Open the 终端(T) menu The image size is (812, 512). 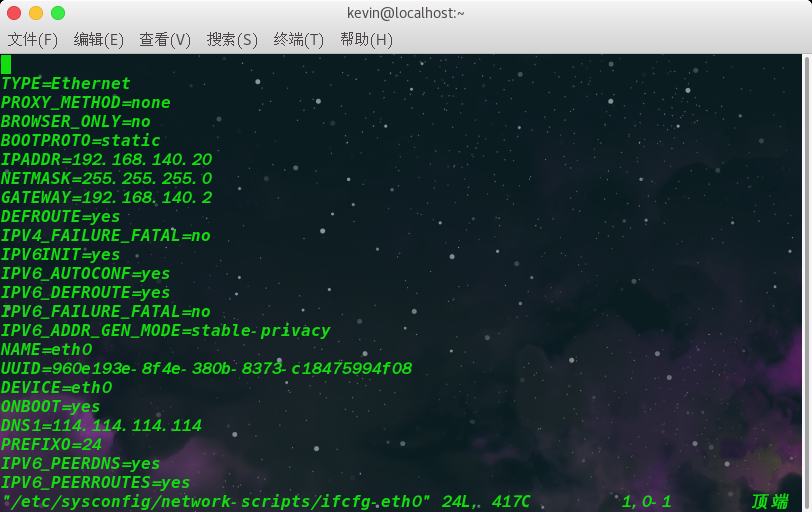pyautogui.click(x=298, y=39)
